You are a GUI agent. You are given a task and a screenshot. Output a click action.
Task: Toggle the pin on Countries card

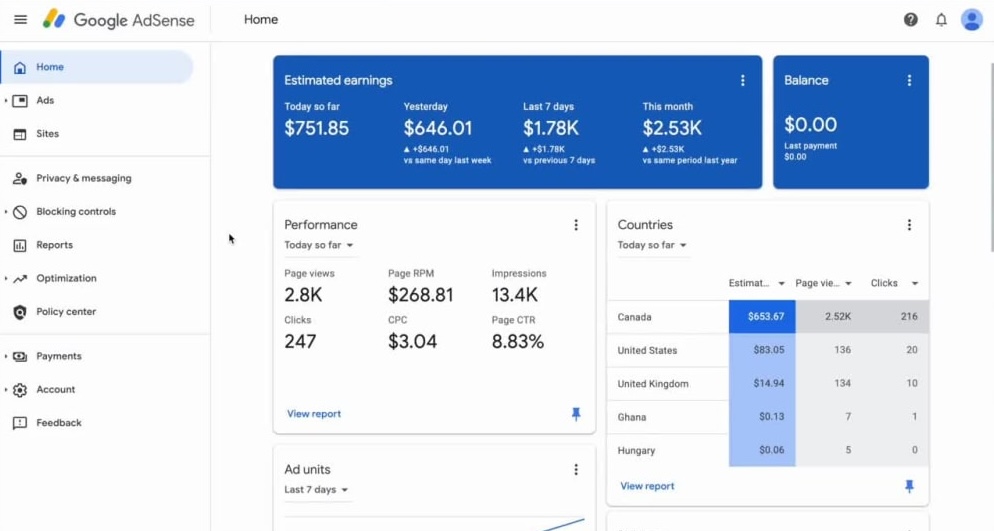[x=909, y=487]
